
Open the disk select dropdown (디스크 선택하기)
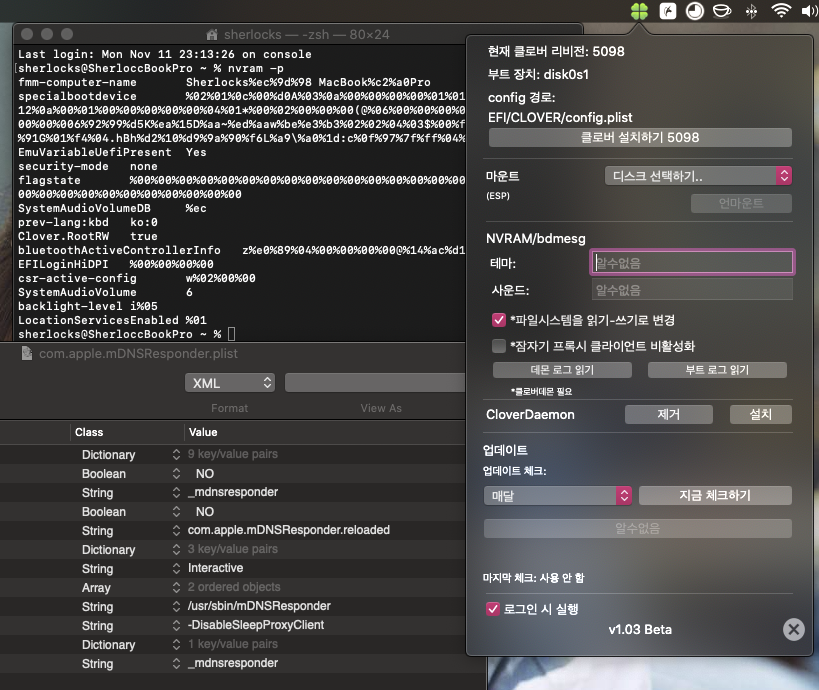tap(698, 176)
